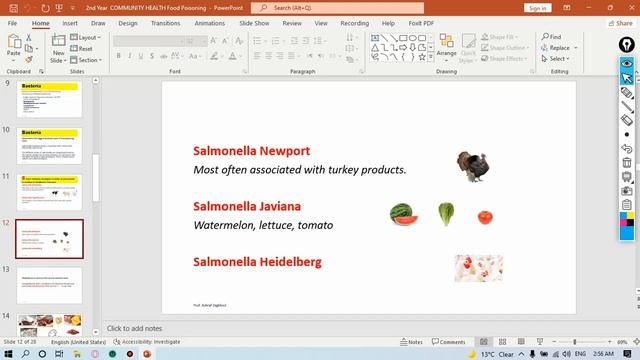Start Slide Show from status bar icon
Viewport: 640px width, 360px height.
(x=540, y=342)
